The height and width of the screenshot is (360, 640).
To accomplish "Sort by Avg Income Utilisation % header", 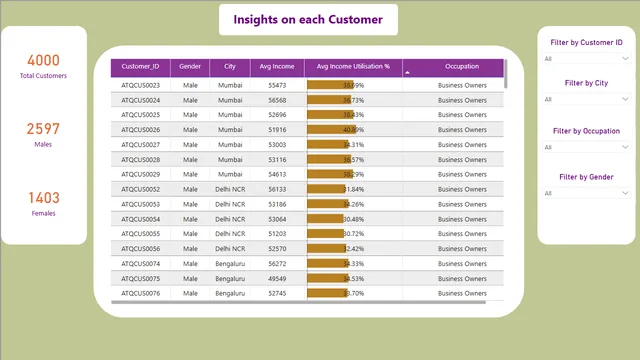I will tap(353, 67).
